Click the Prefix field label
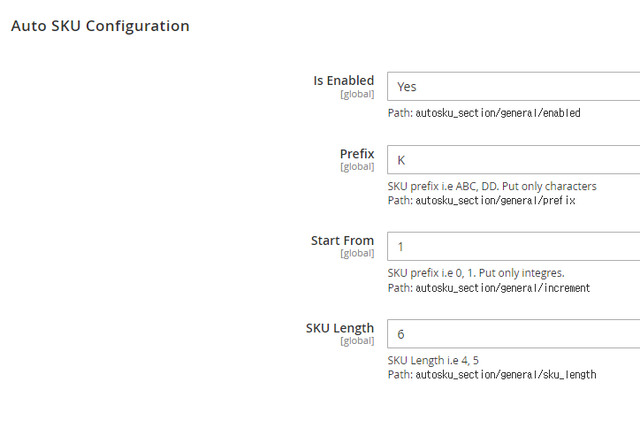This screenshot has width=640, height=436. pyautogui.click(x=357, y=153)
